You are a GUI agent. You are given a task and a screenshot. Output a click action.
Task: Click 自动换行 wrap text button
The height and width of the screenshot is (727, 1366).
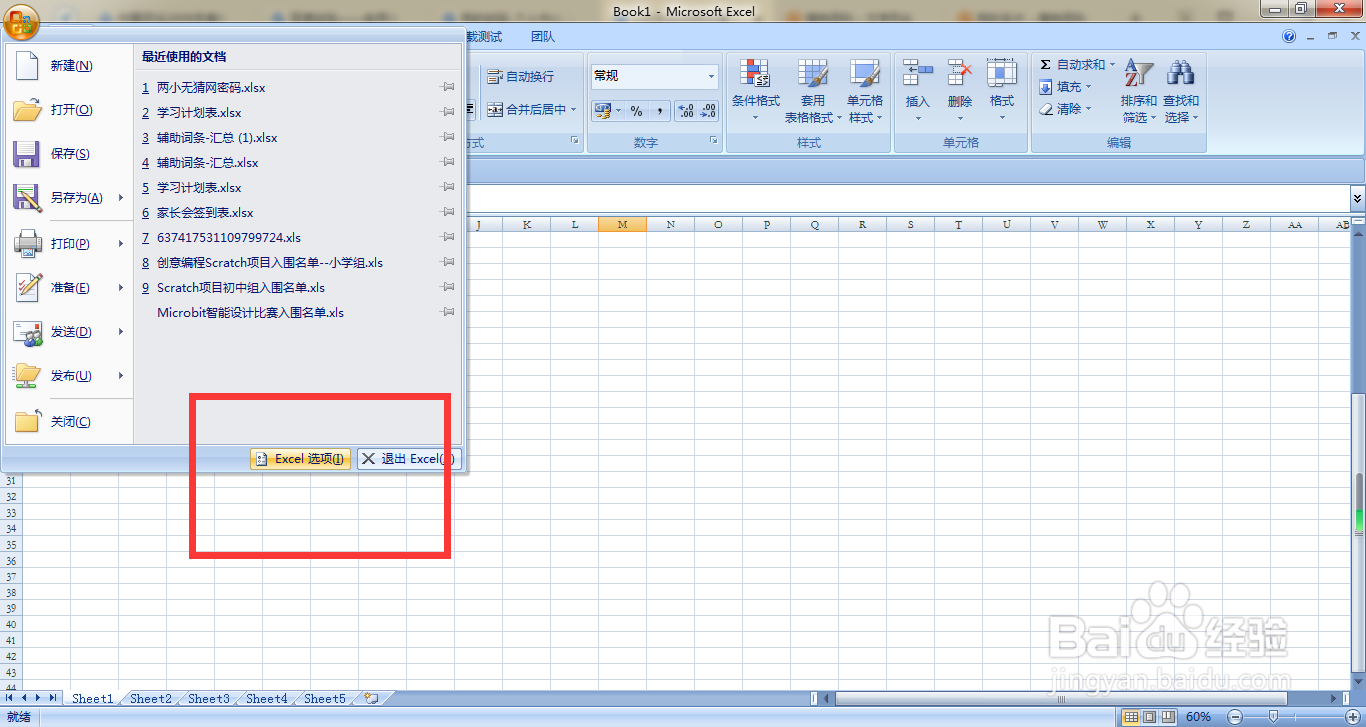[520, 77]
